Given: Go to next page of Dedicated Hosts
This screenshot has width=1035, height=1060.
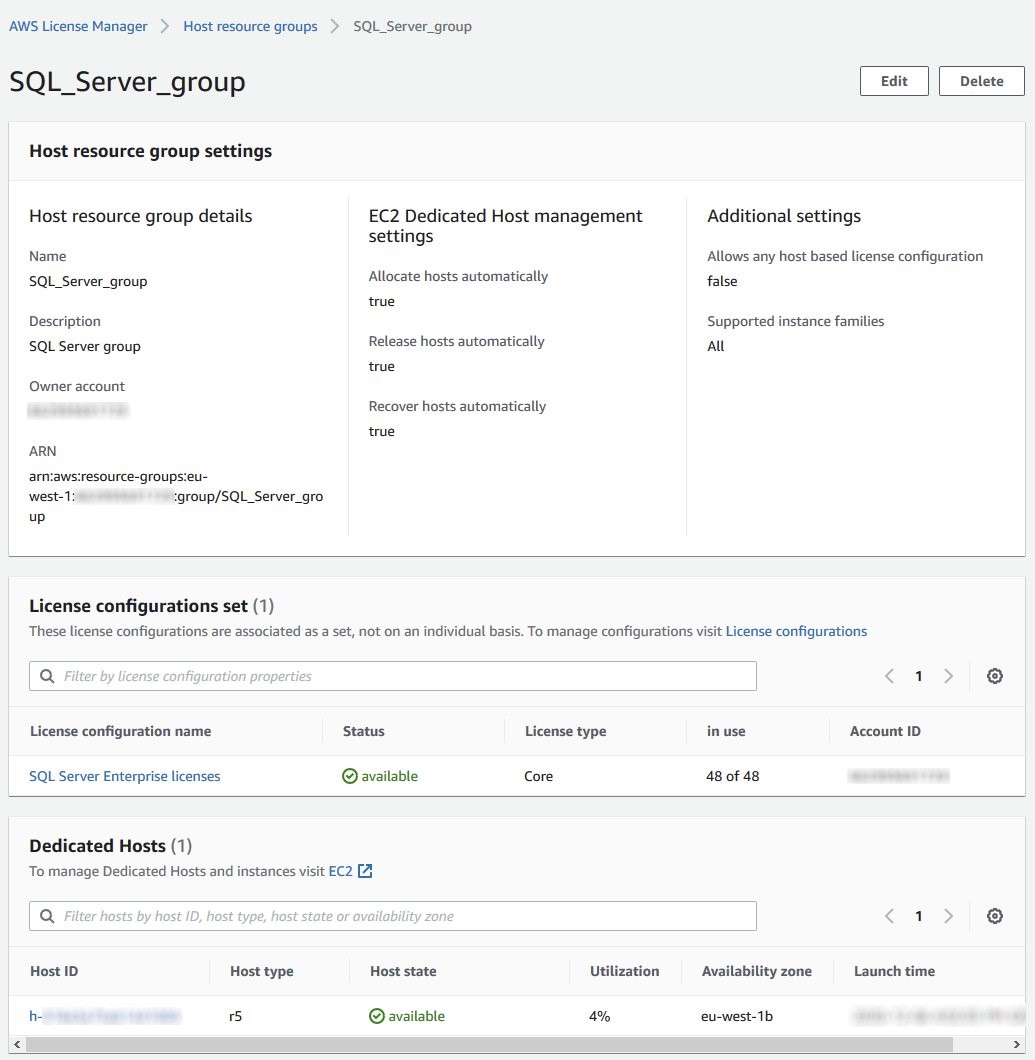Looking at the screenshot, I should point(948,916).
